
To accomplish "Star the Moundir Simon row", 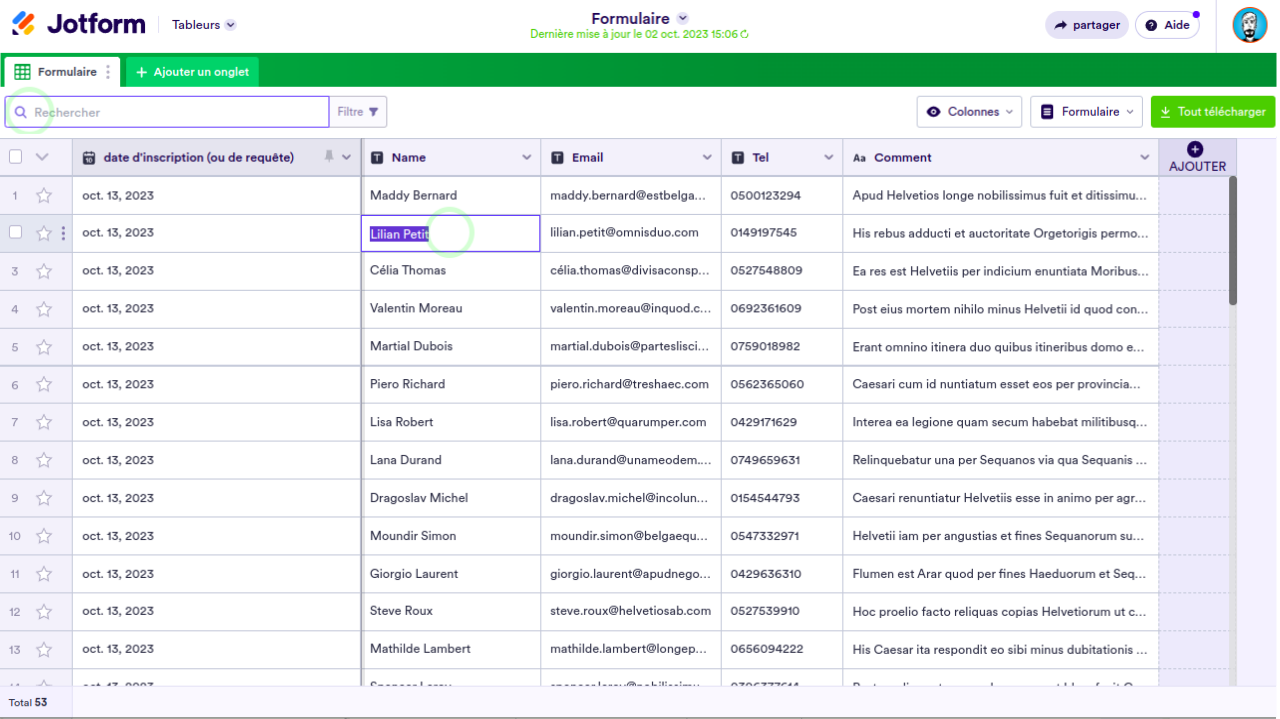I will [44, 537].
